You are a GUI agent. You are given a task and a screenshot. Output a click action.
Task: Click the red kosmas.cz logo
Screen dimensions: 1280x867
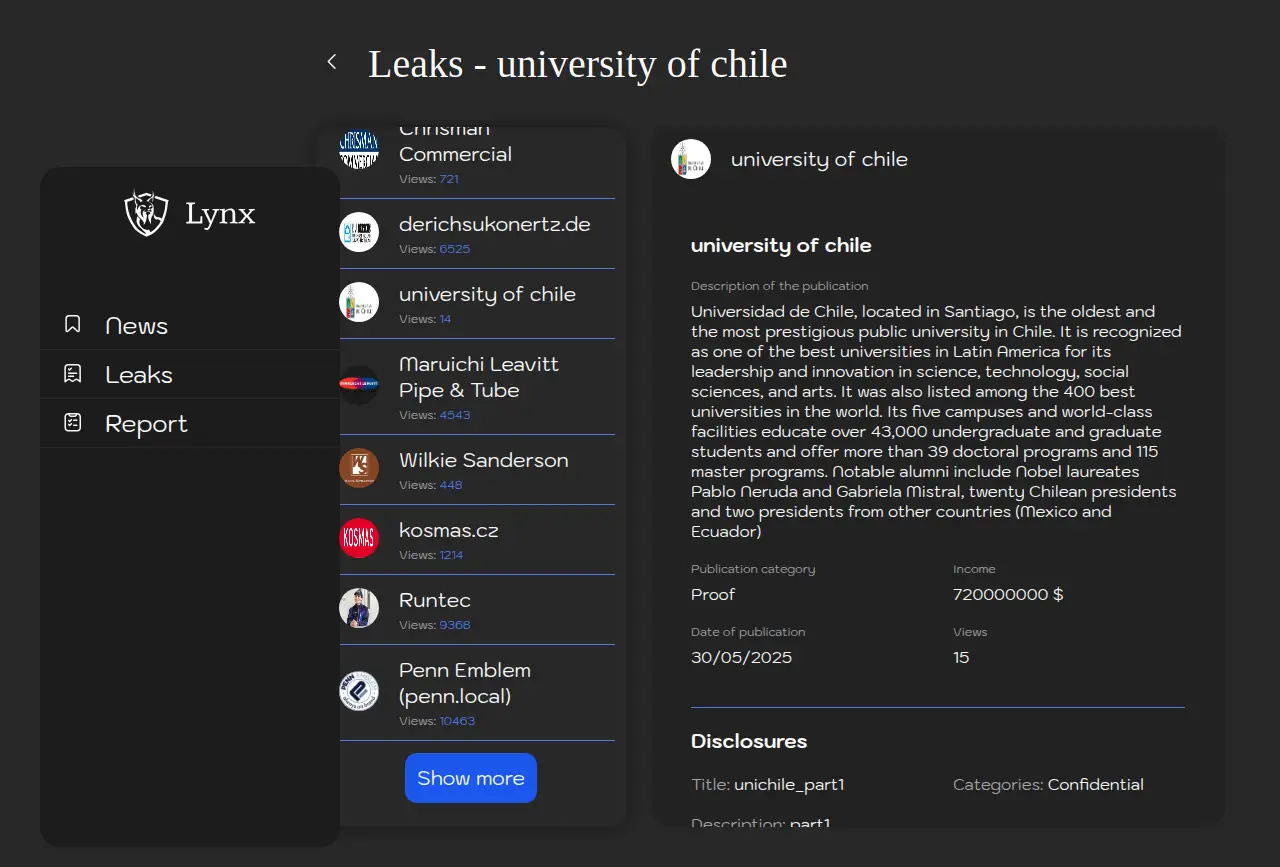(359, 538)
